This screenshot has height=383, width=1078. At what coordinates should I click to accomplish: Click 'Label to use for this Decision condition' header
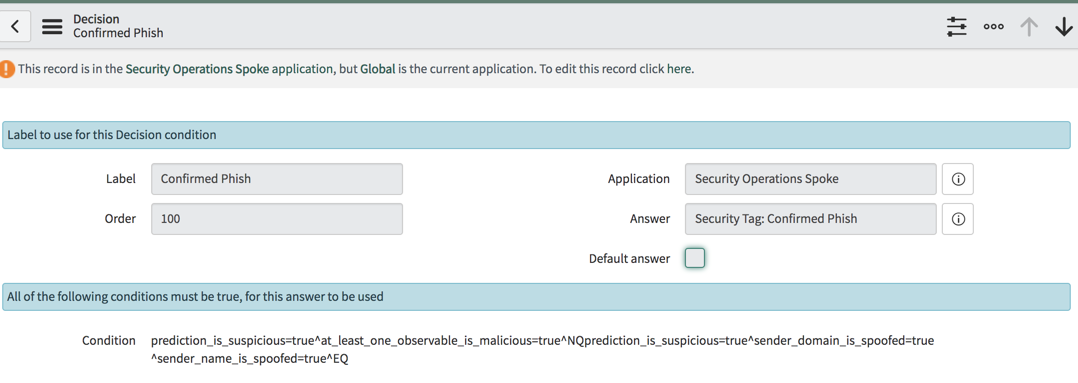click(x=536, y=135)
